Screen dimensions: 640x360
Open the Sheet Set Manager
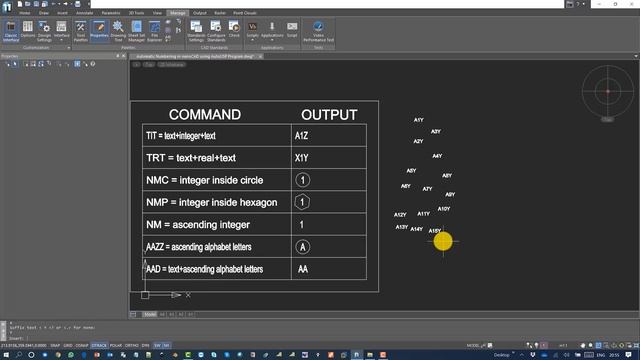[x=136, y=31]
